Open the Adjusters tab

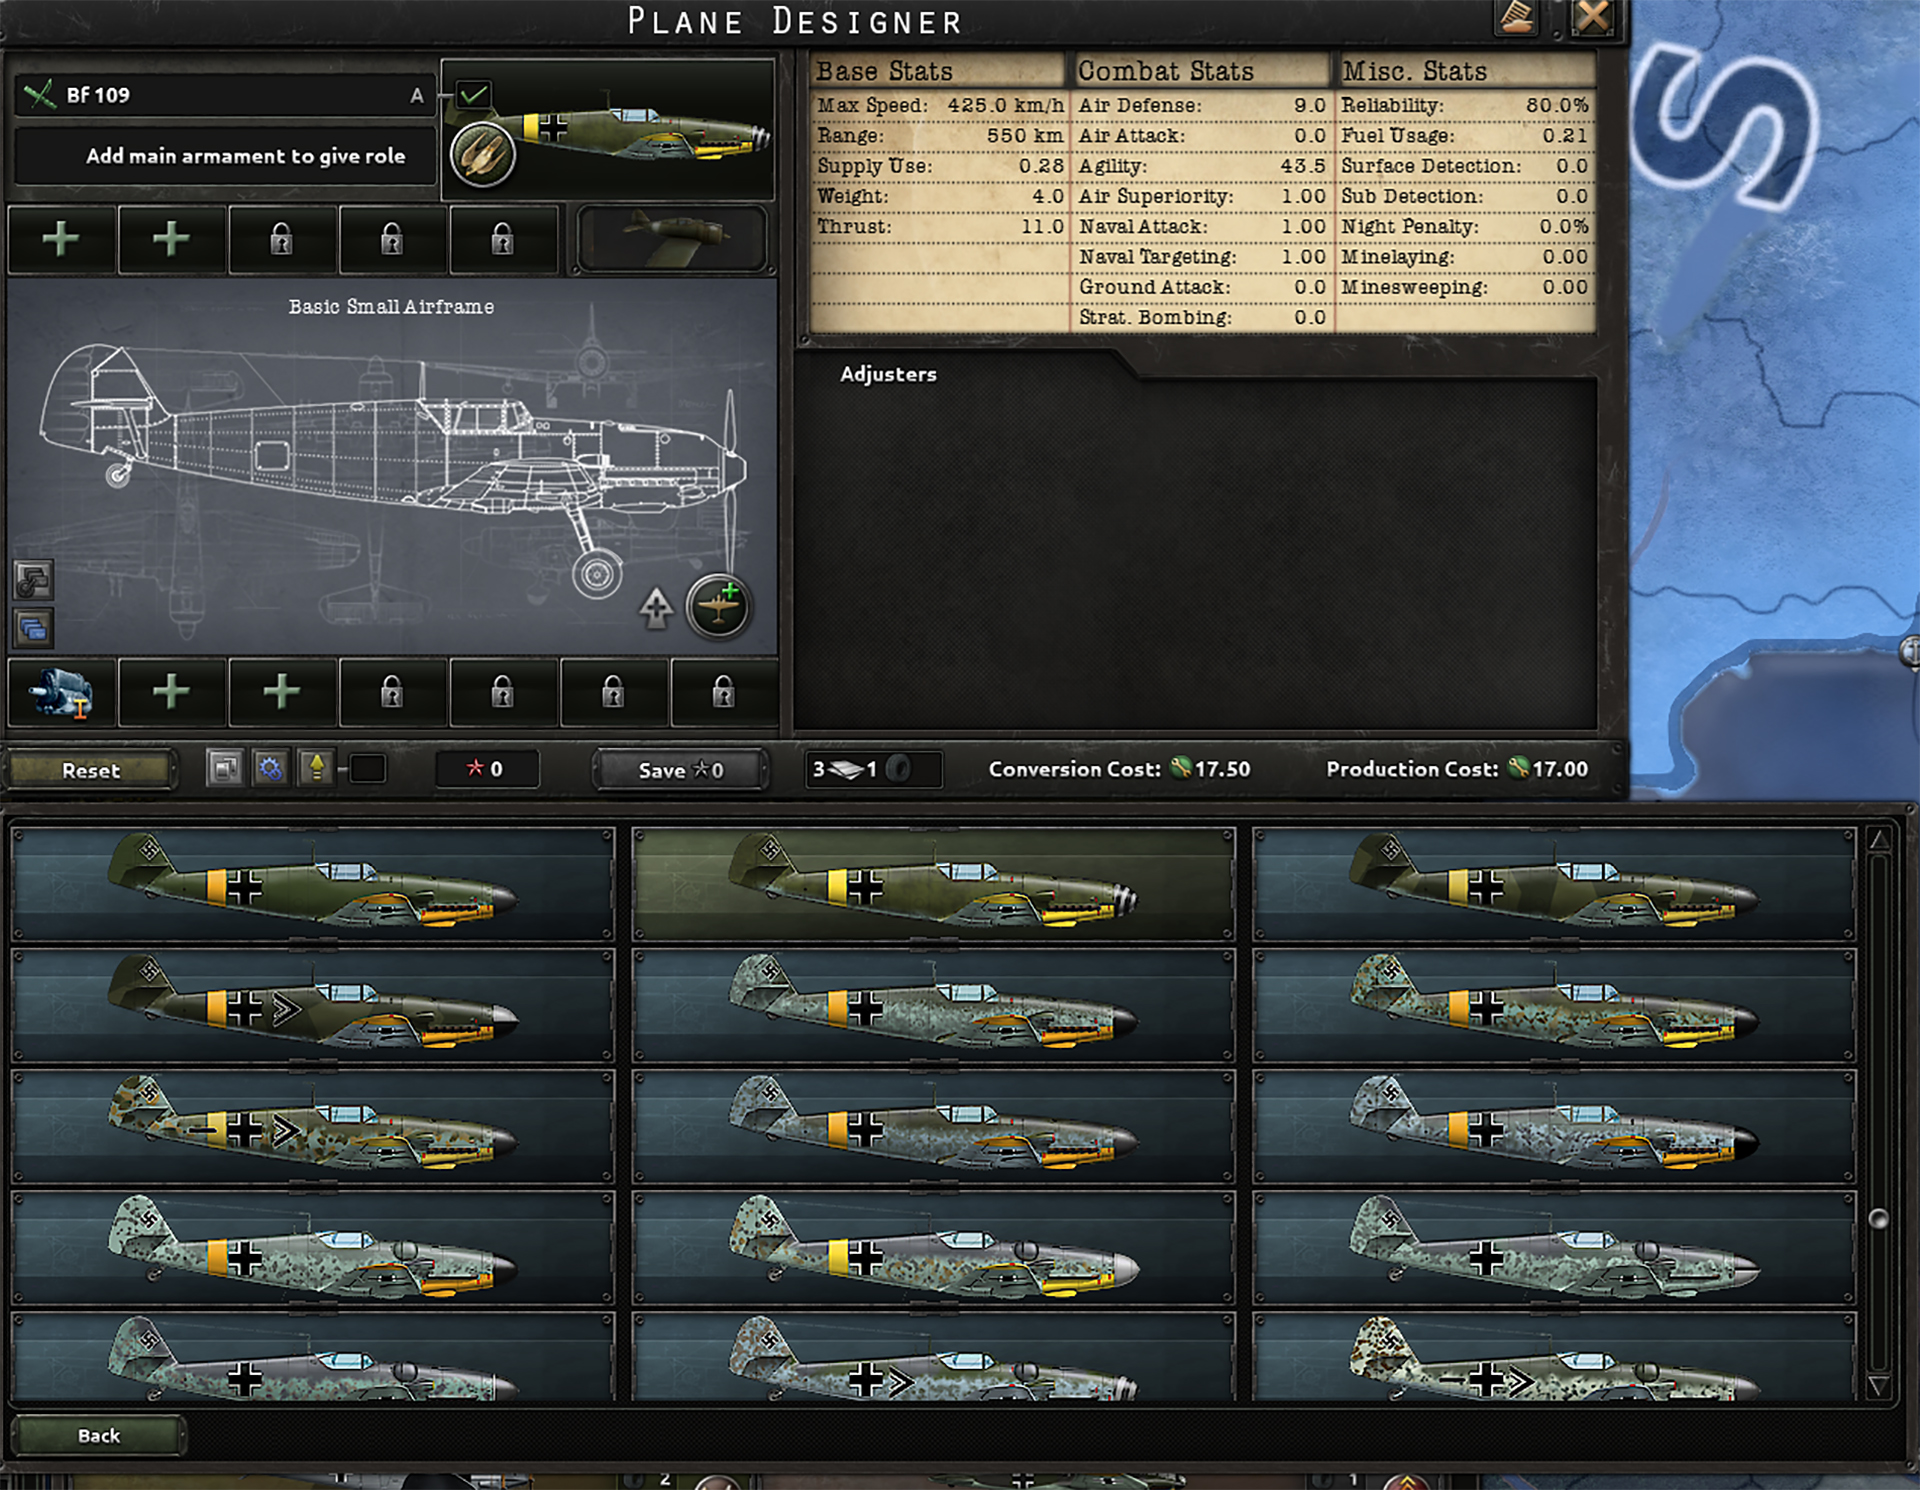(x=889, y=374)
